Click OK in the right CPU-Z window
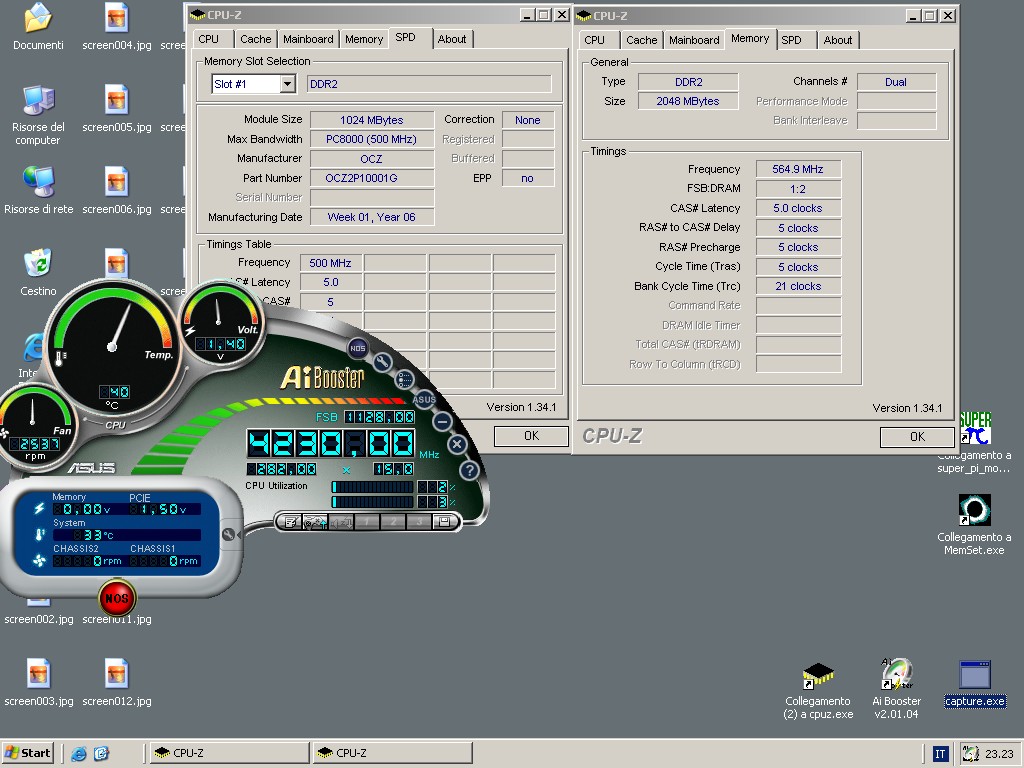The width and height of the screenshot is (1024, 768). point(917,436)
